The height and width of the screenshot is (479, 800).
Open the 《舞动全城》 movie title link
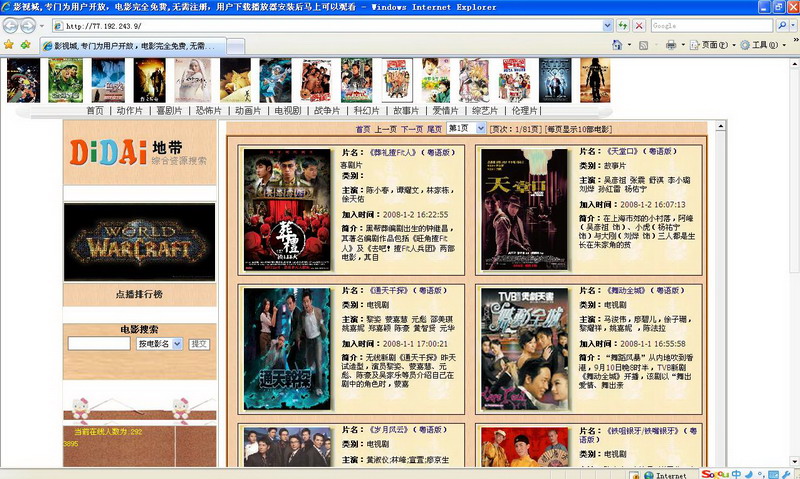tap(626, 290)
